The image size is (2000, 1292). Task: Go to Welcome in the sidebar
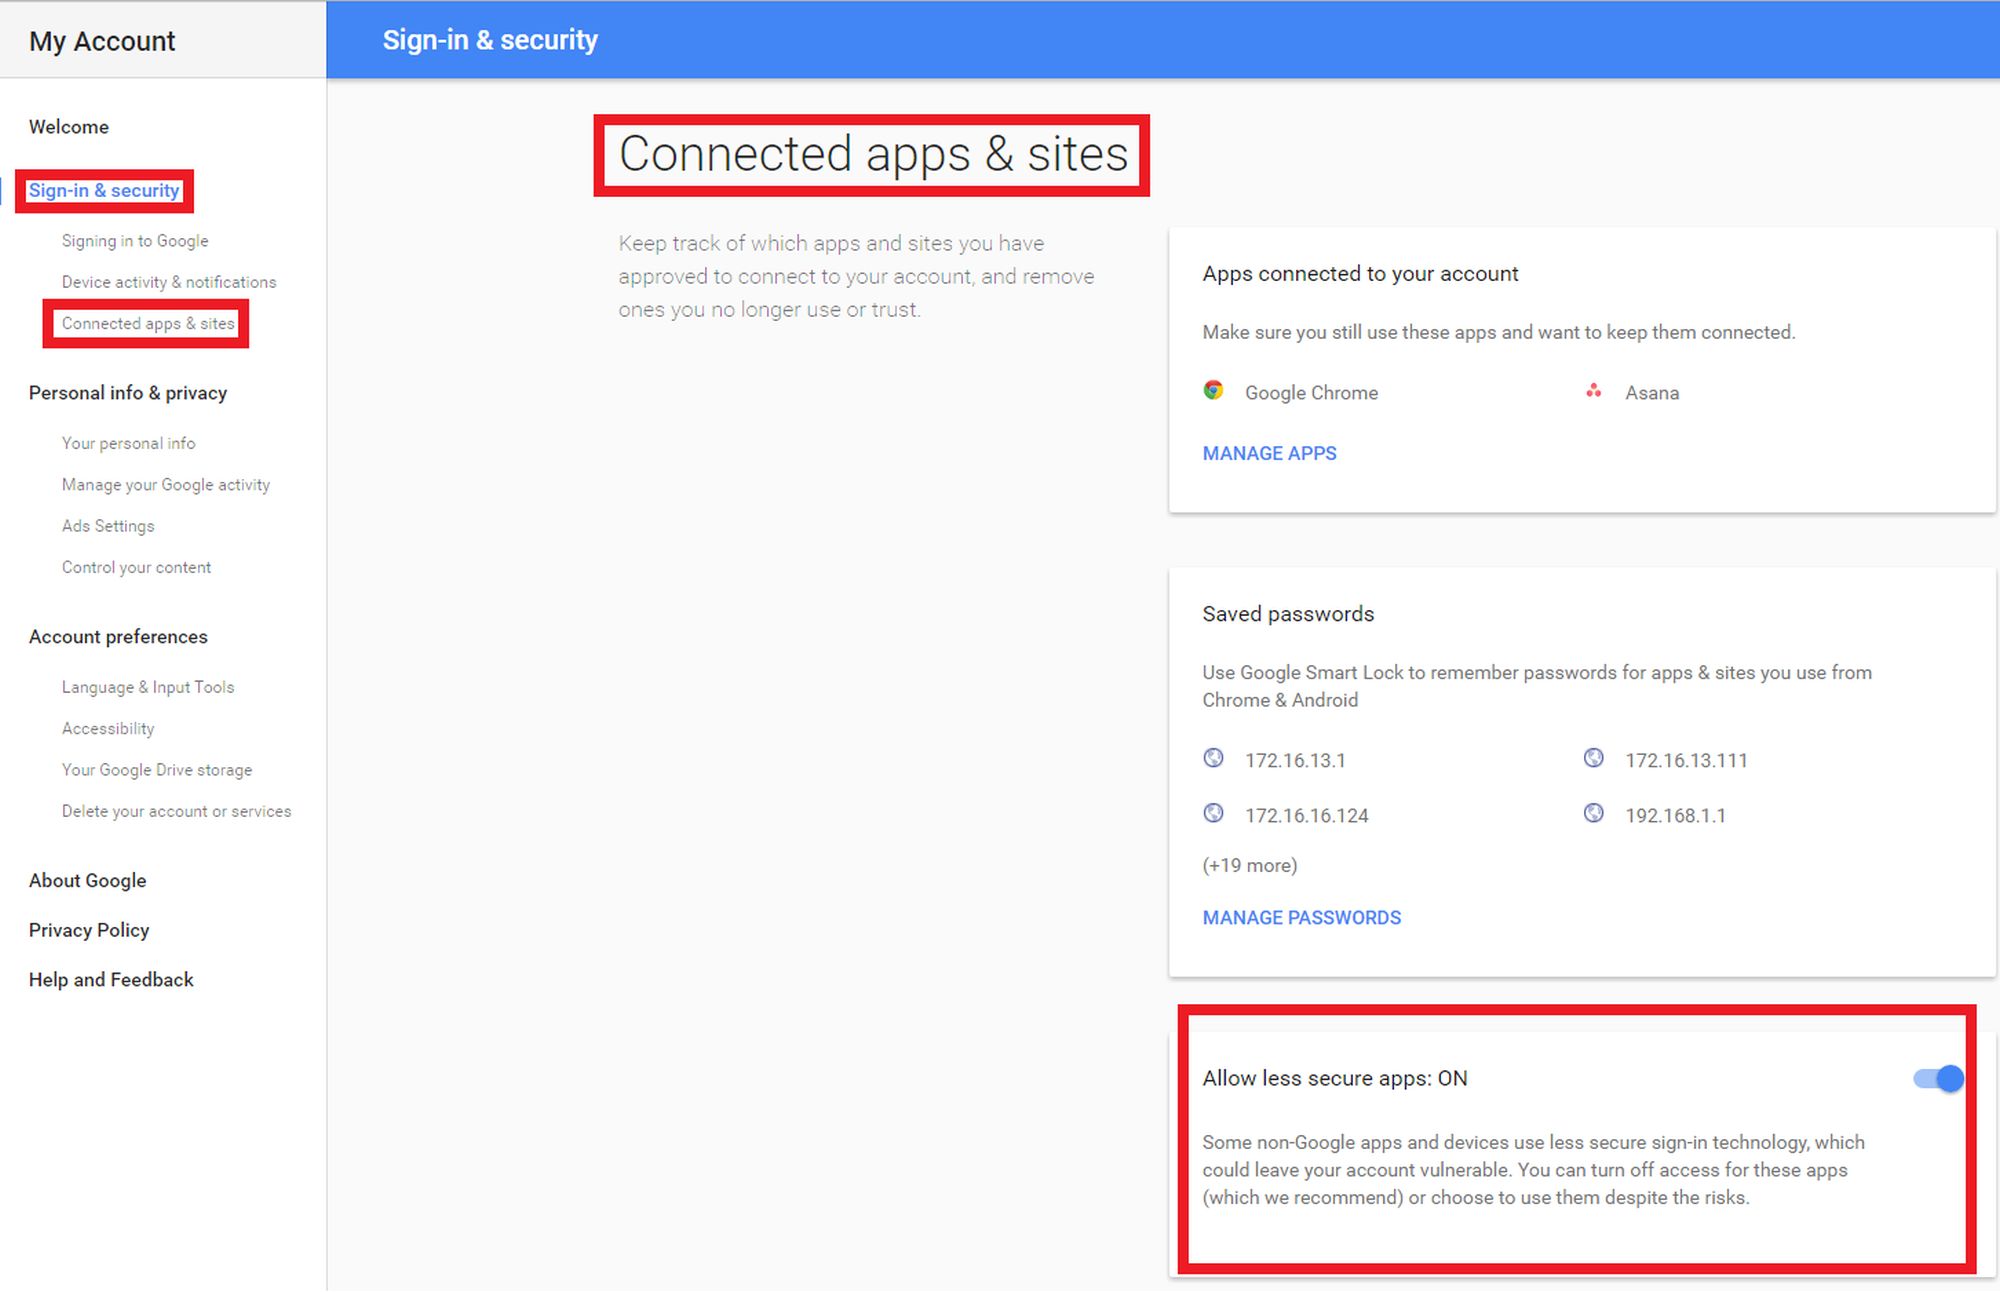69,127
